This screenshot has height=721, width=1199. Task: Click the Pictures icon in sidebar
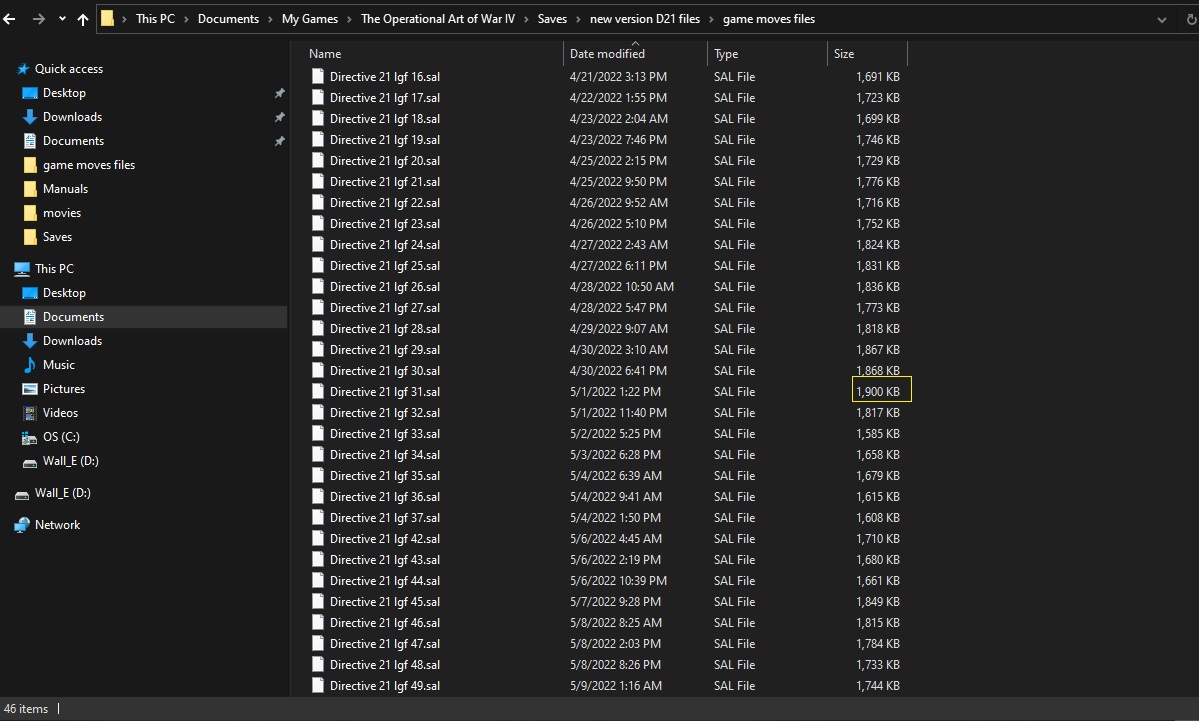[30, 388]
